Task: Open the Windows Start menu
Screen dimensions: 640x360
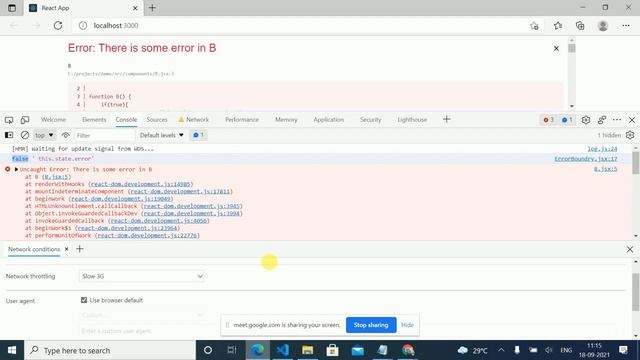Action: click(x=12, y=350)
